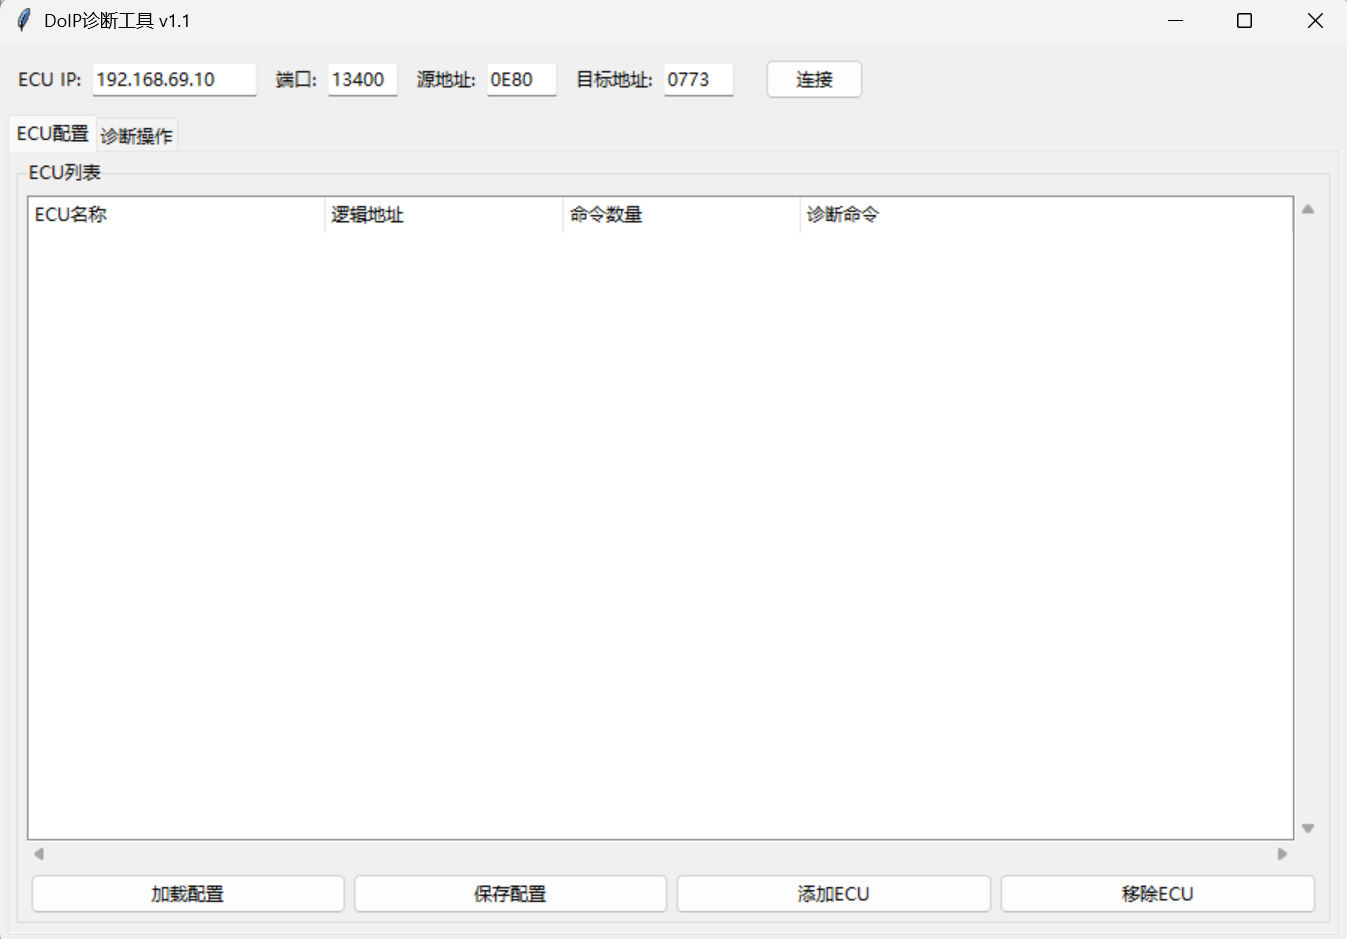Image resolution: width=1347 pixels, height=939 pixels.
Task: Click the 移除ECU button
Action: [x=1157, y=893]
